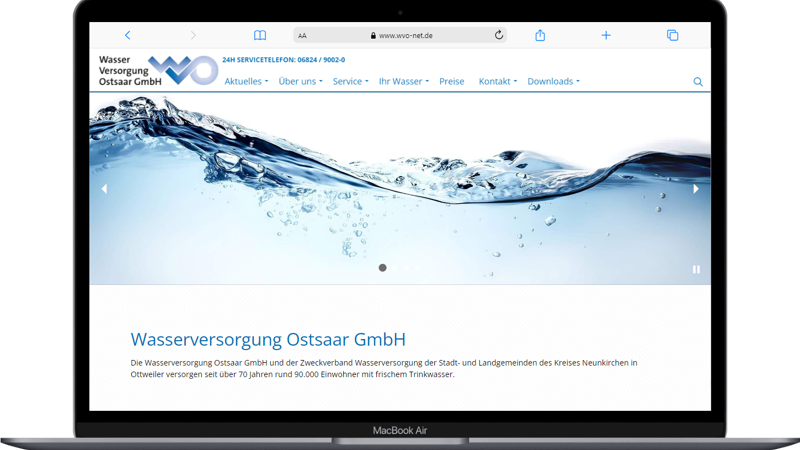Open website search magnifier icon
This screenshot has width=800, height=450.
(698, 82)
